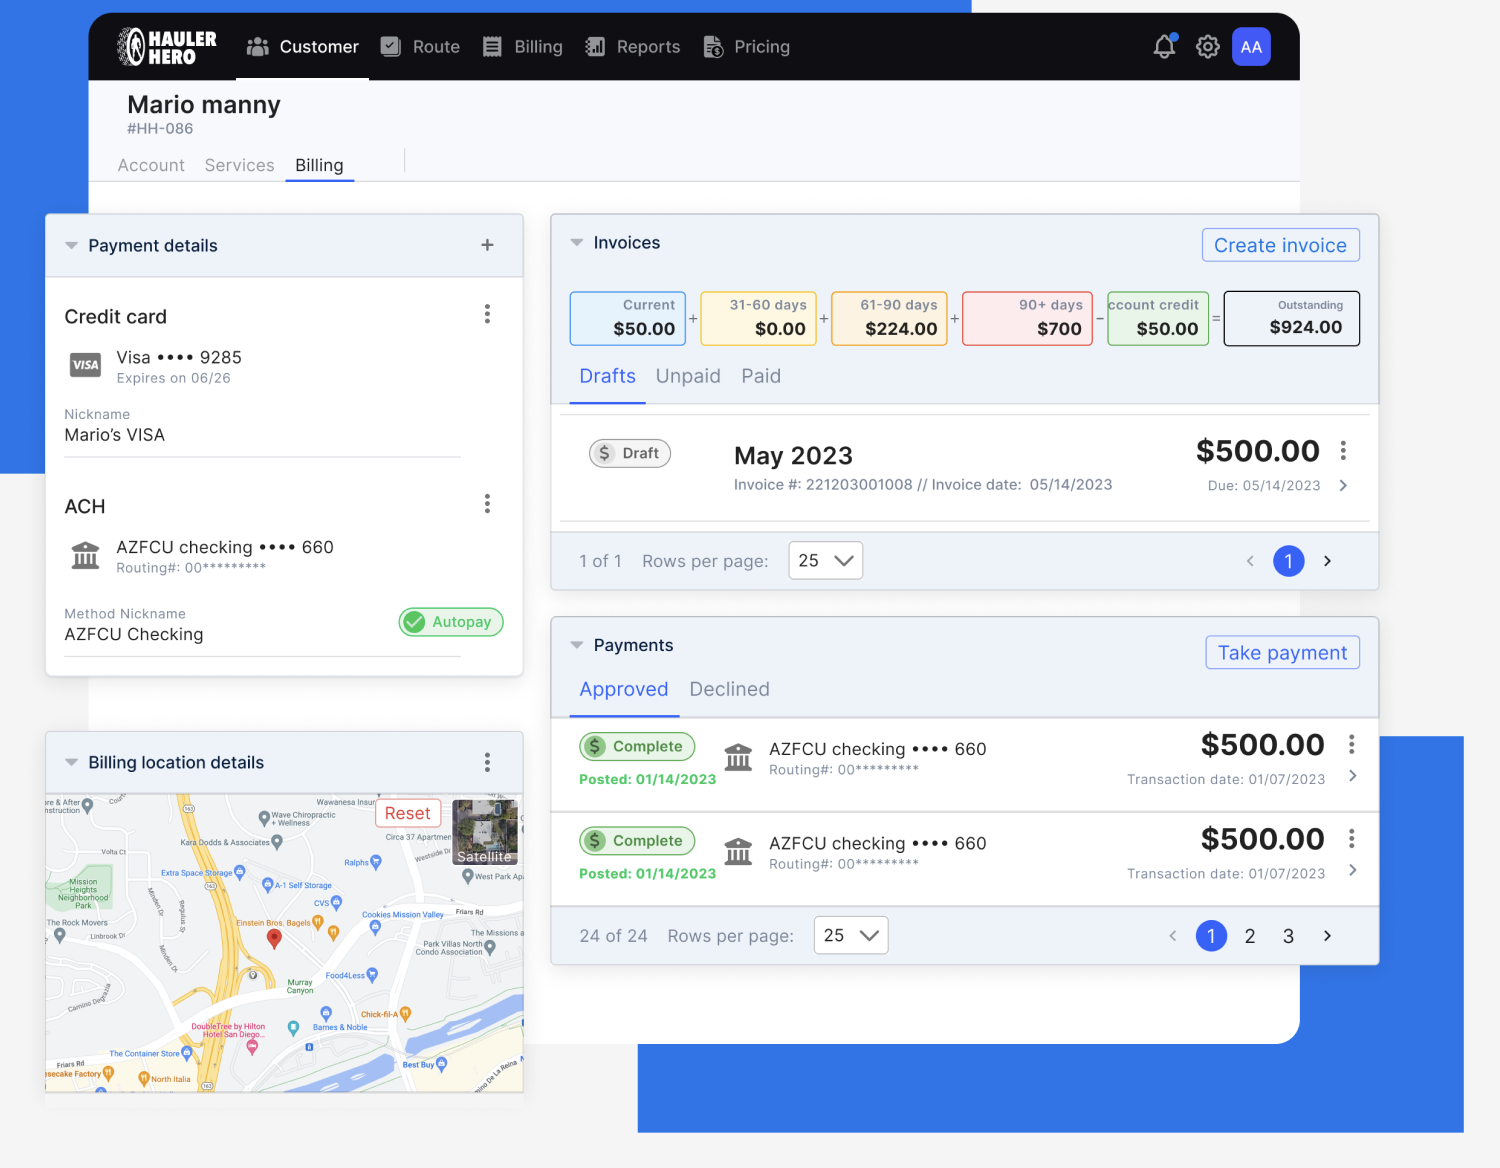The image size is (1500, 1168).
Task: Click the bank icon beside AZFCU checking
Action: click(x=85, y=555)
